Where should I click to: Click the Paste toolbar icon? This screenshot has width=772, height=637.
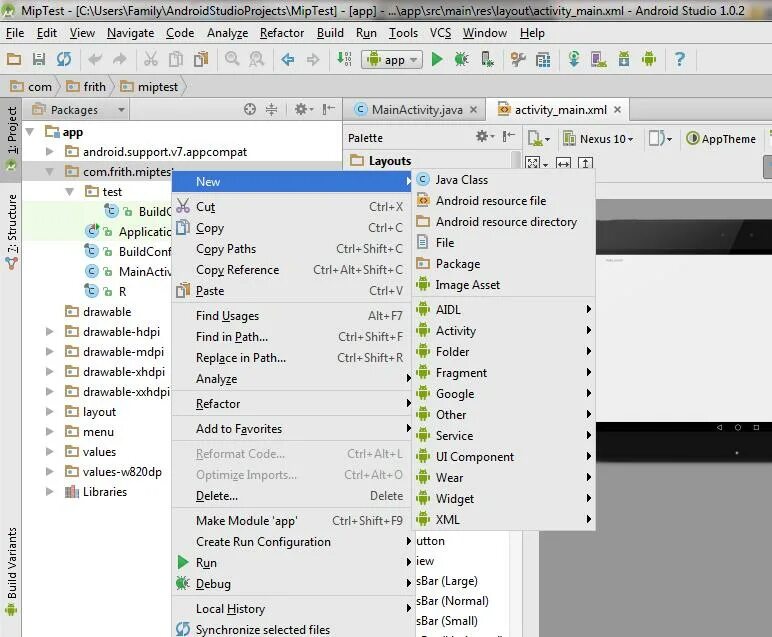point(201,60)
